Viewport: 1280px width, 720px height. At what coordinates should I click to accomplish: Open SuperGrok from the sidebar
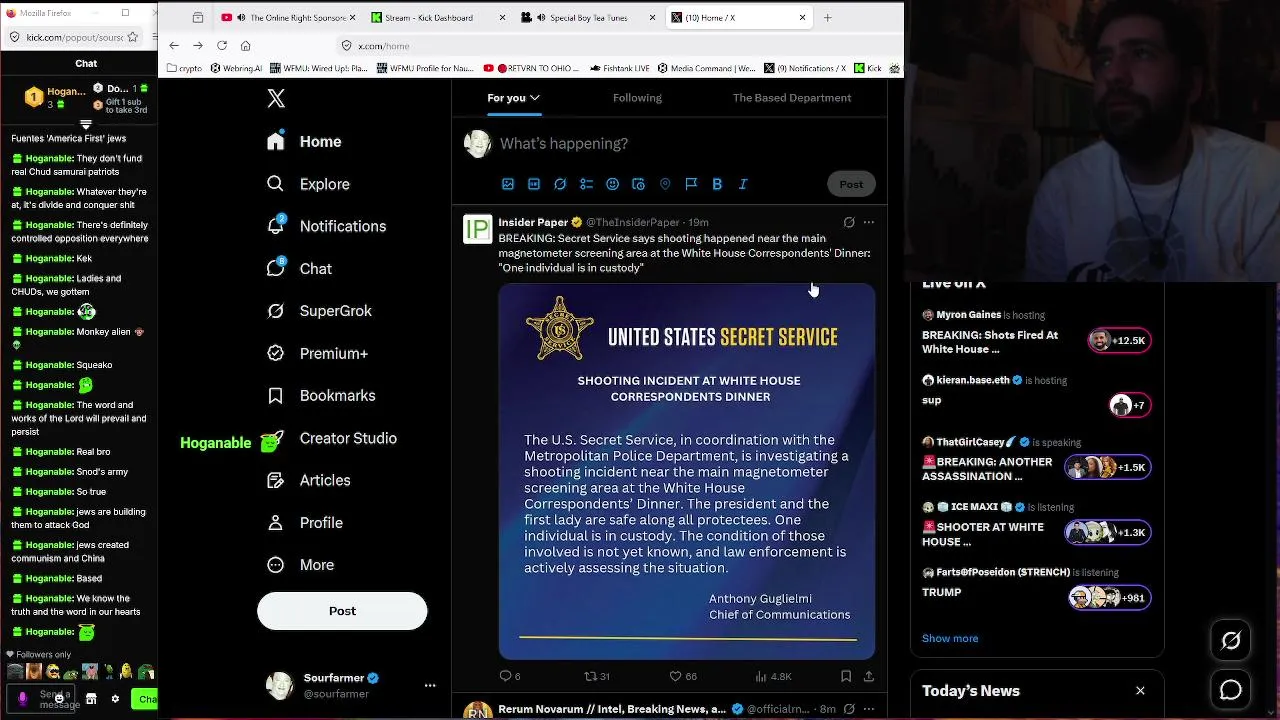point(319,311)
